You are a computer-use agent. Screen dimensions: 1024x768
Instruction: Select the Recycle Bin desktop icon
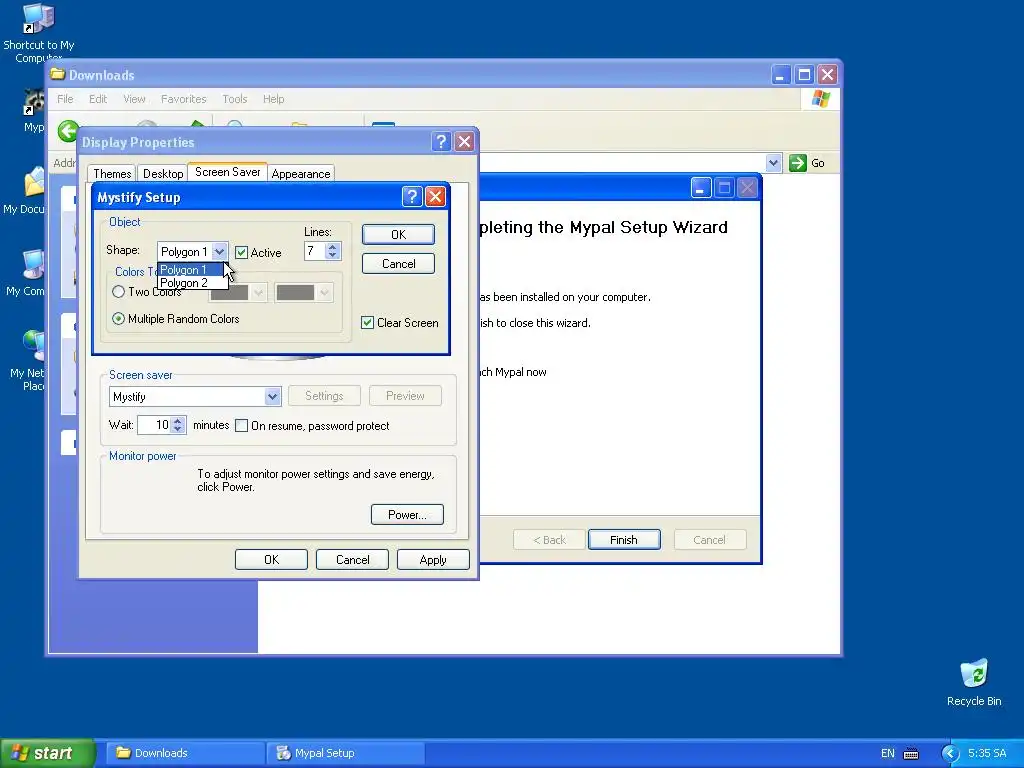974,683
